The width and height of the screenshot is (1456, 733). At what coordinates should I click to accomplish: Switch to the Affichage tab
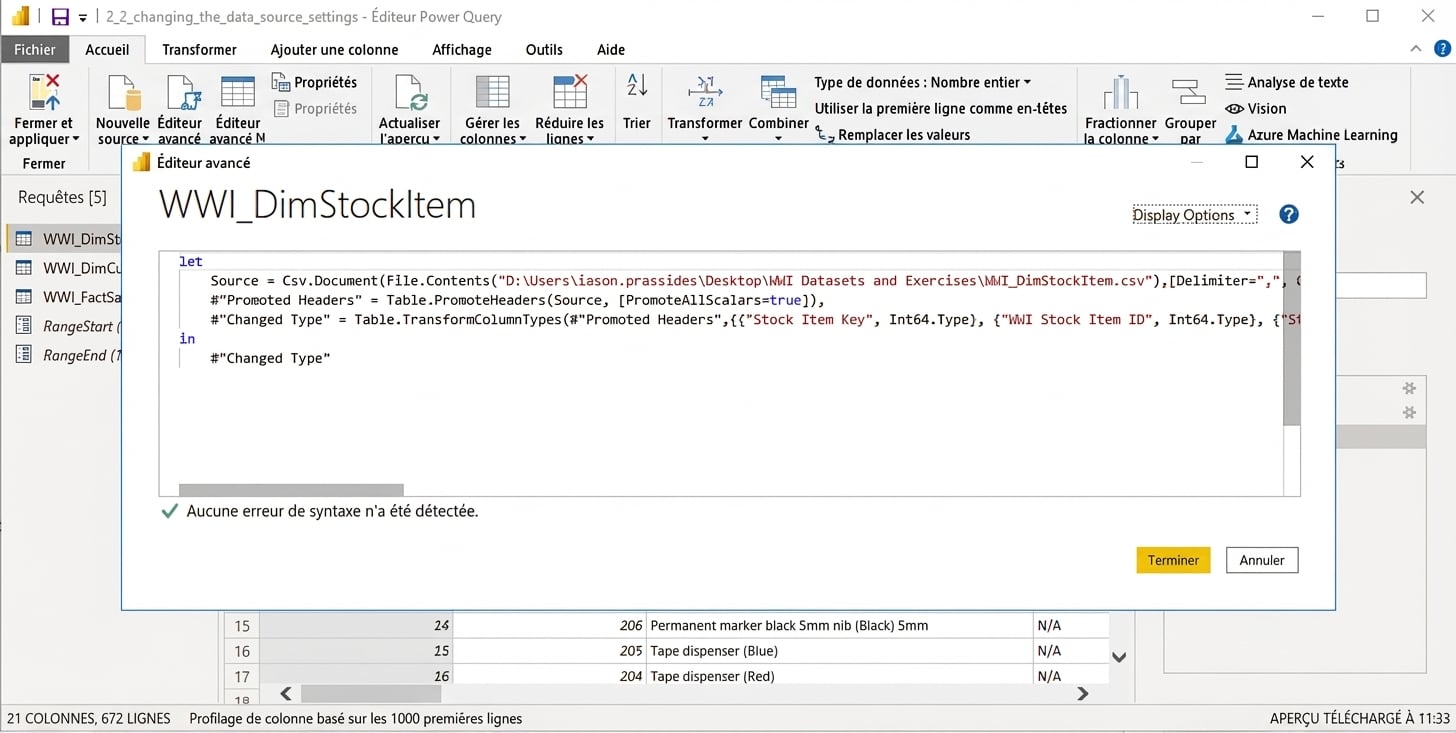(462, 49)
